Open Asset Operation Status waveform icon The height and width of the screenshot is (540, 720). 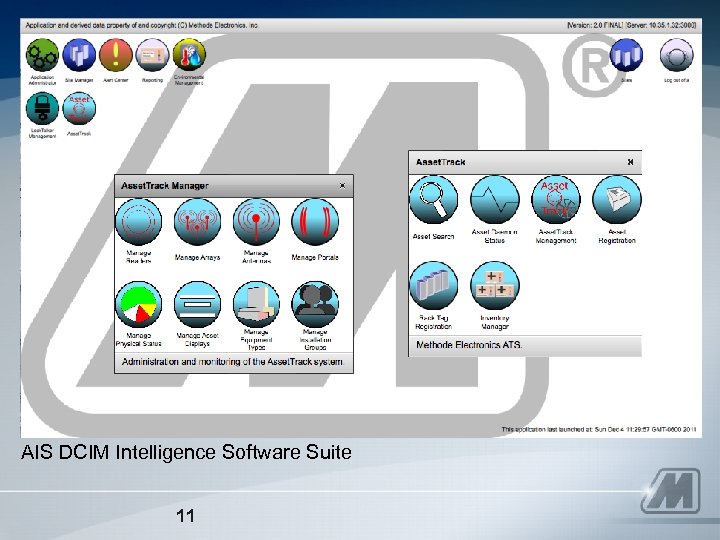coord(495,200)
